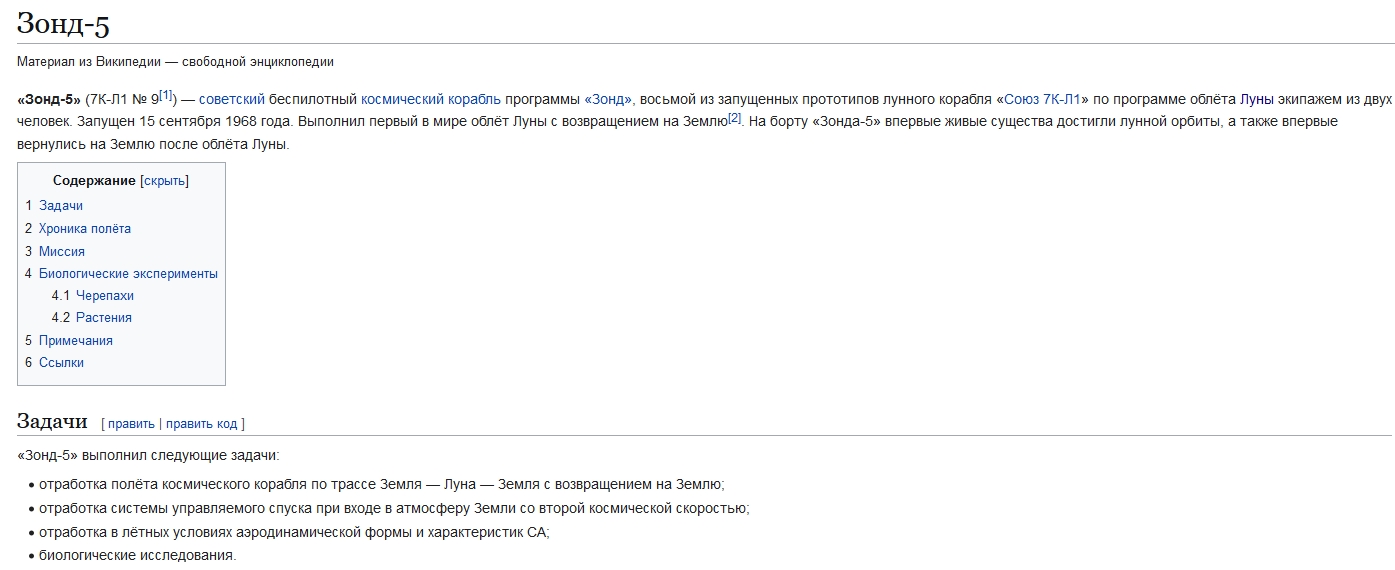Open the «Зонд» program link
Screen dimensions: 1395x570
608,99
